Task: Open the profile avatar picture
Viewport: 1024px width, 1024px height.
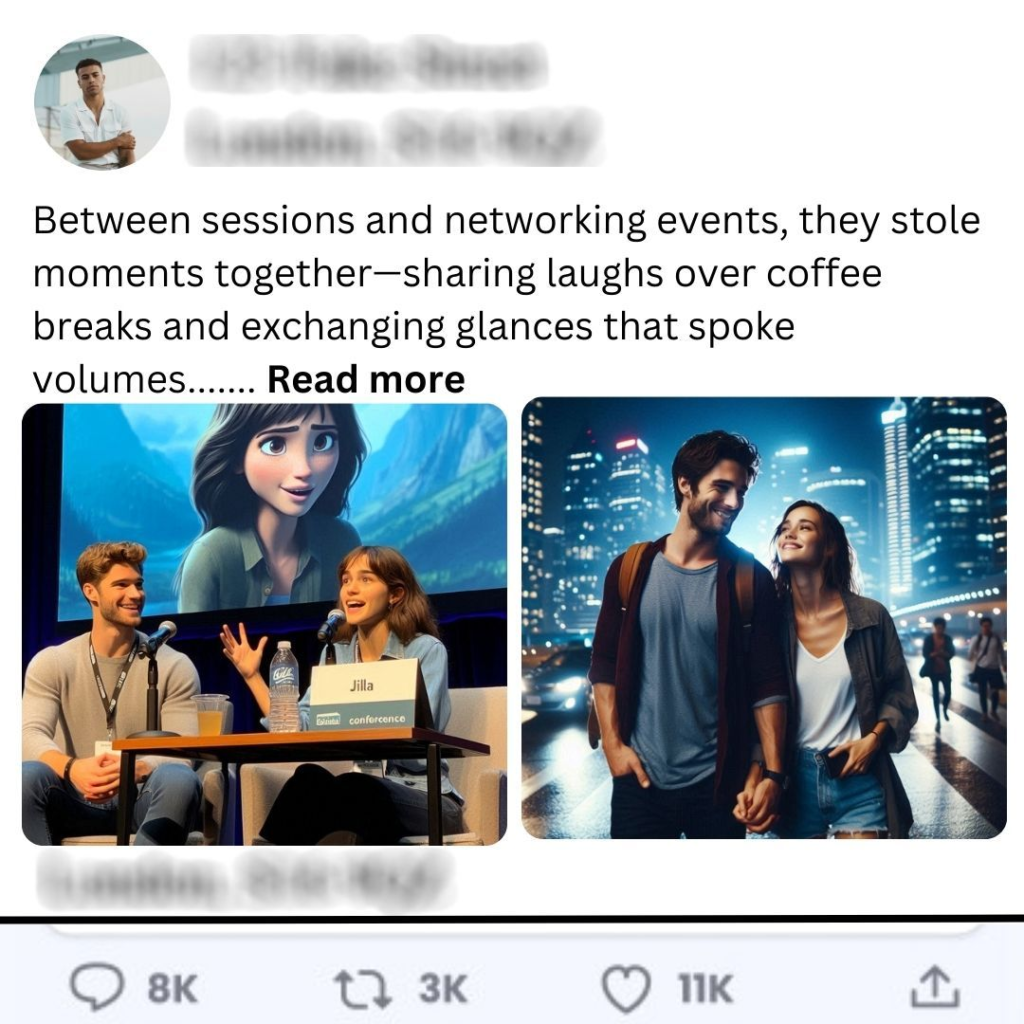Action: 103,102
